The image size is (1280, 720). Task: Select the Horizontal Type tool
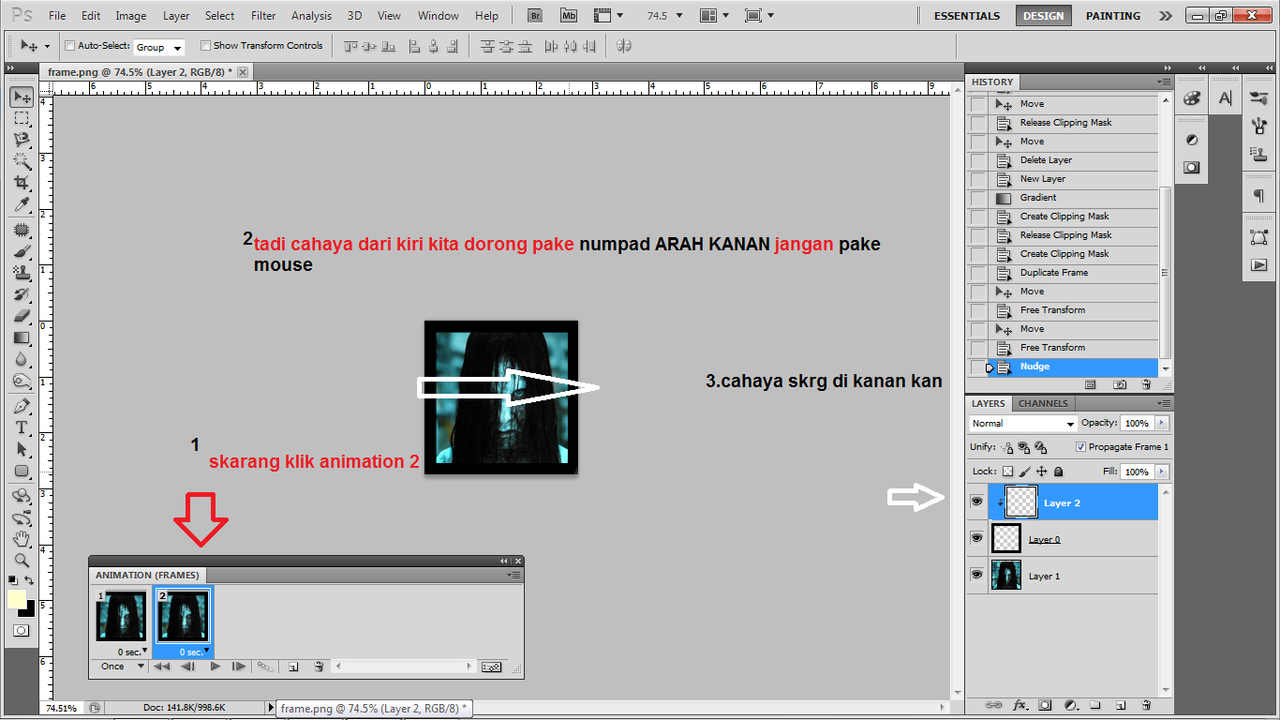[22, 427]
